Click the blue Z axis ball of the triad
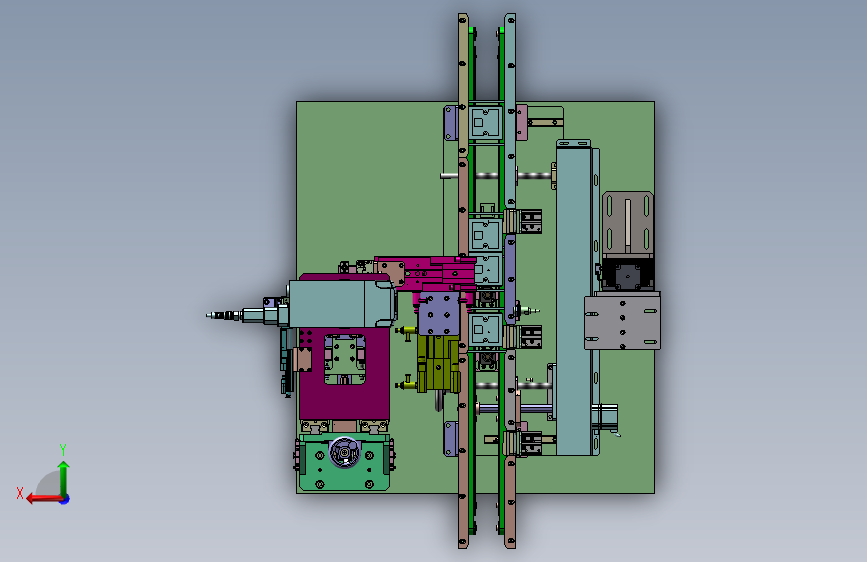 click(65, 499)
